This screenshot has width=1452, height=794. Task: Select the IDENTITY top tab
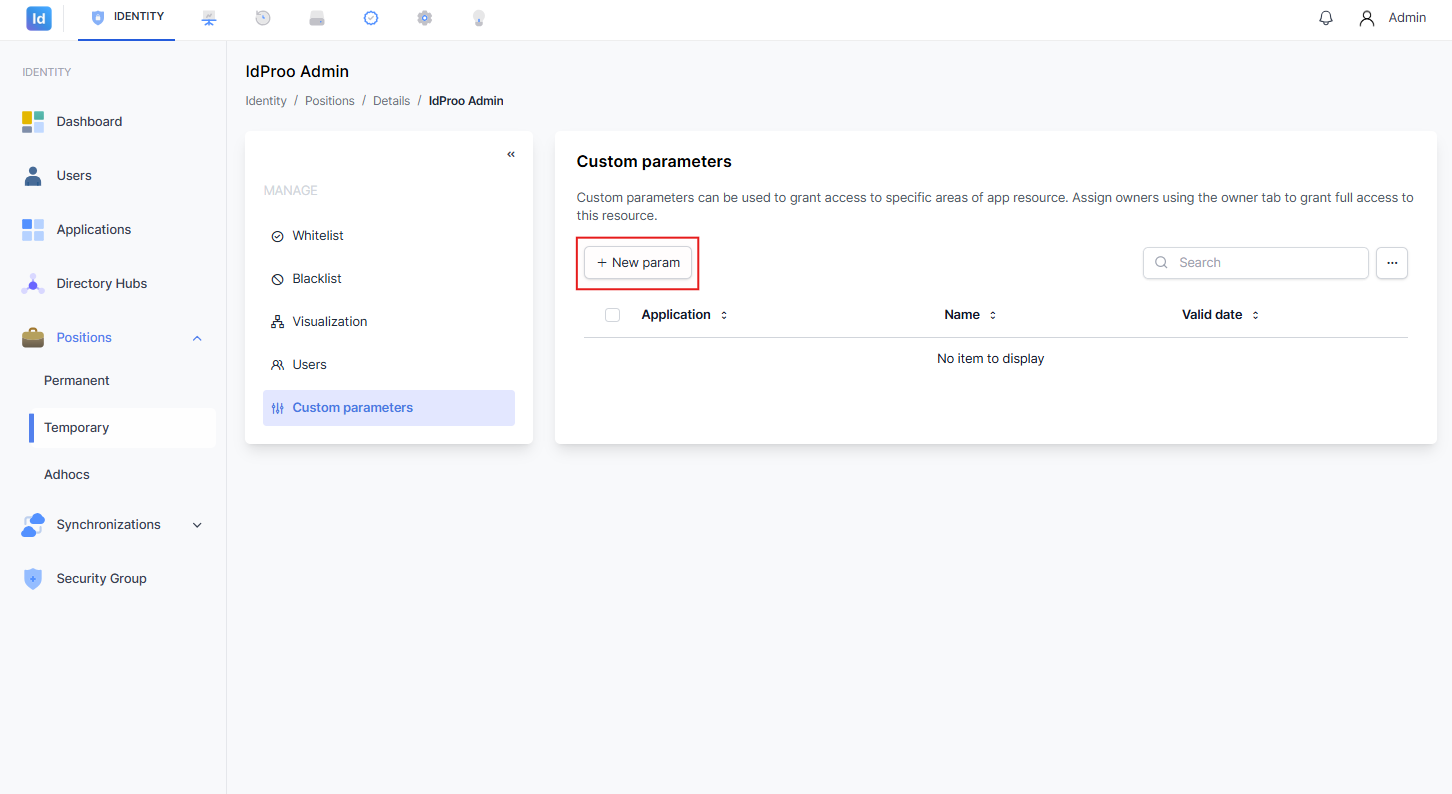pos(127,18)
